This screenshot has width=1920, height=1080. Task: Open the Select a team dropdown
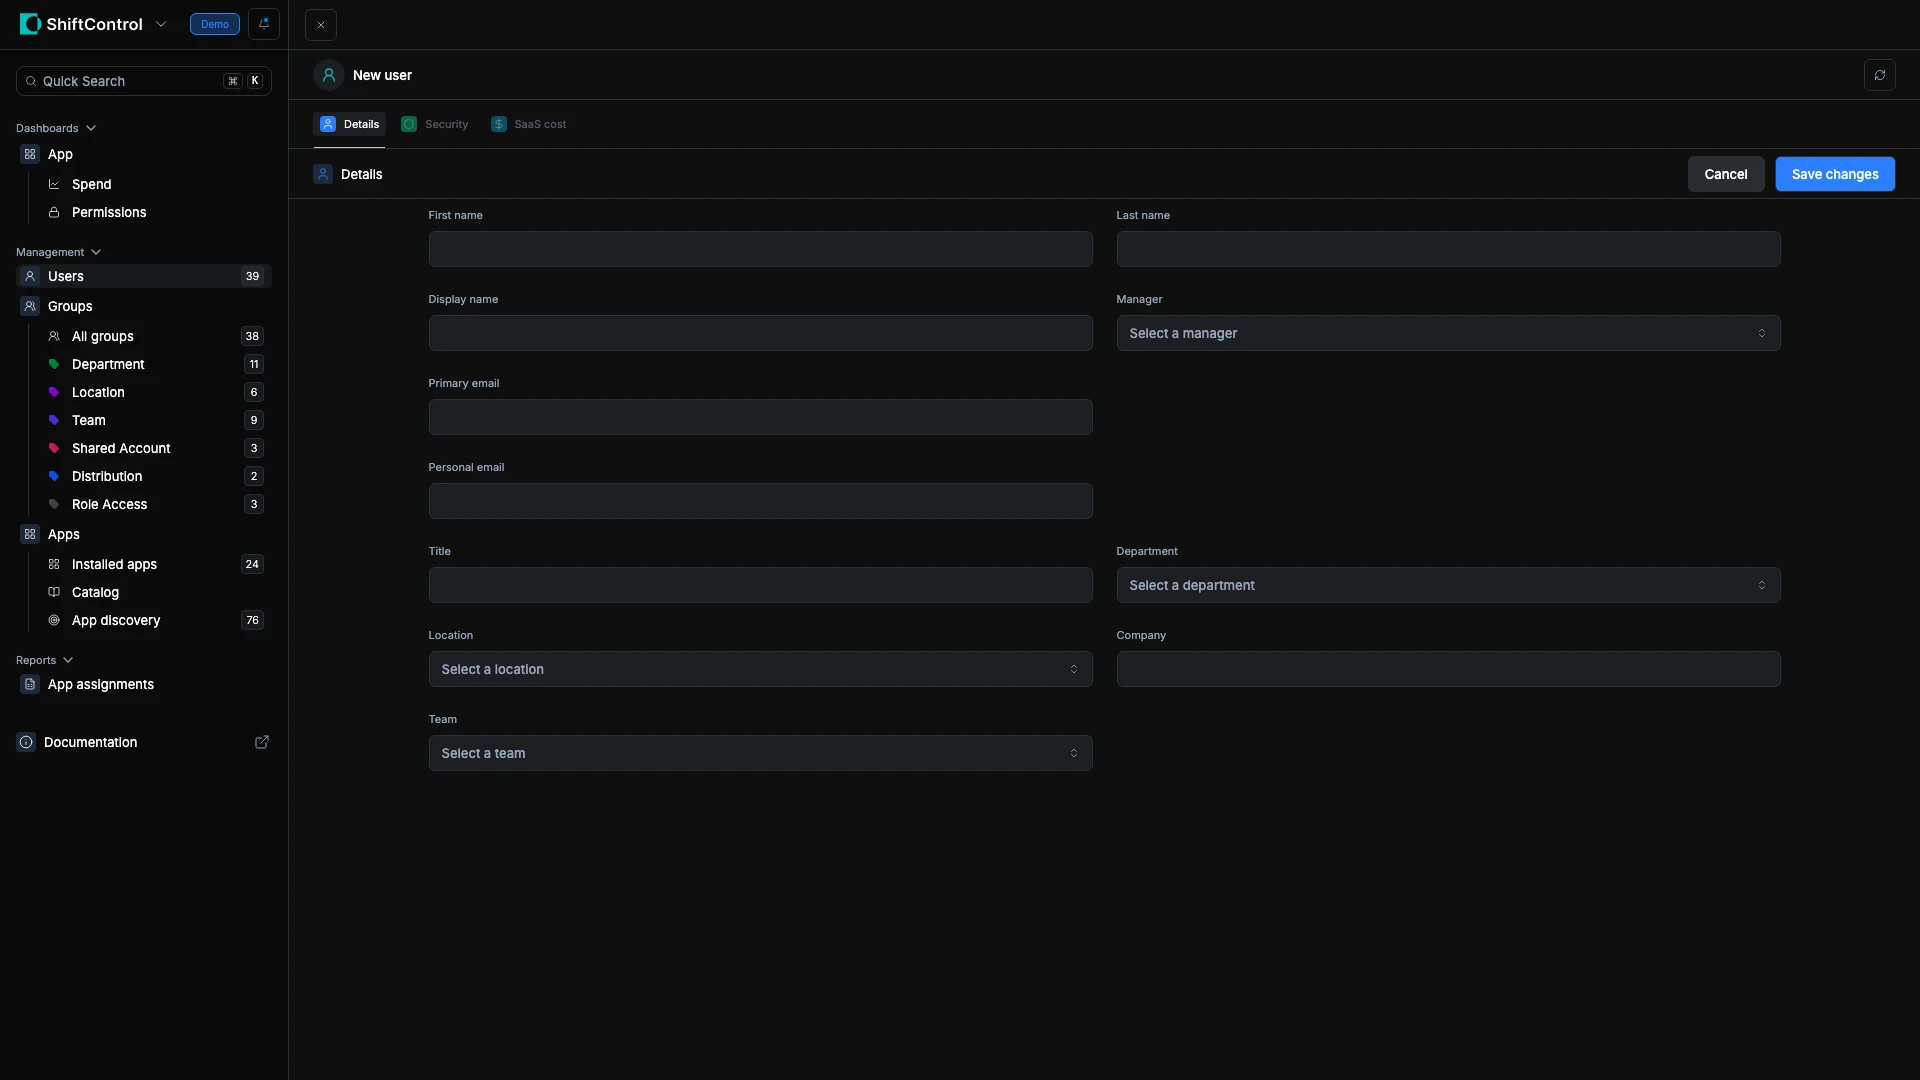pos(759,754)
